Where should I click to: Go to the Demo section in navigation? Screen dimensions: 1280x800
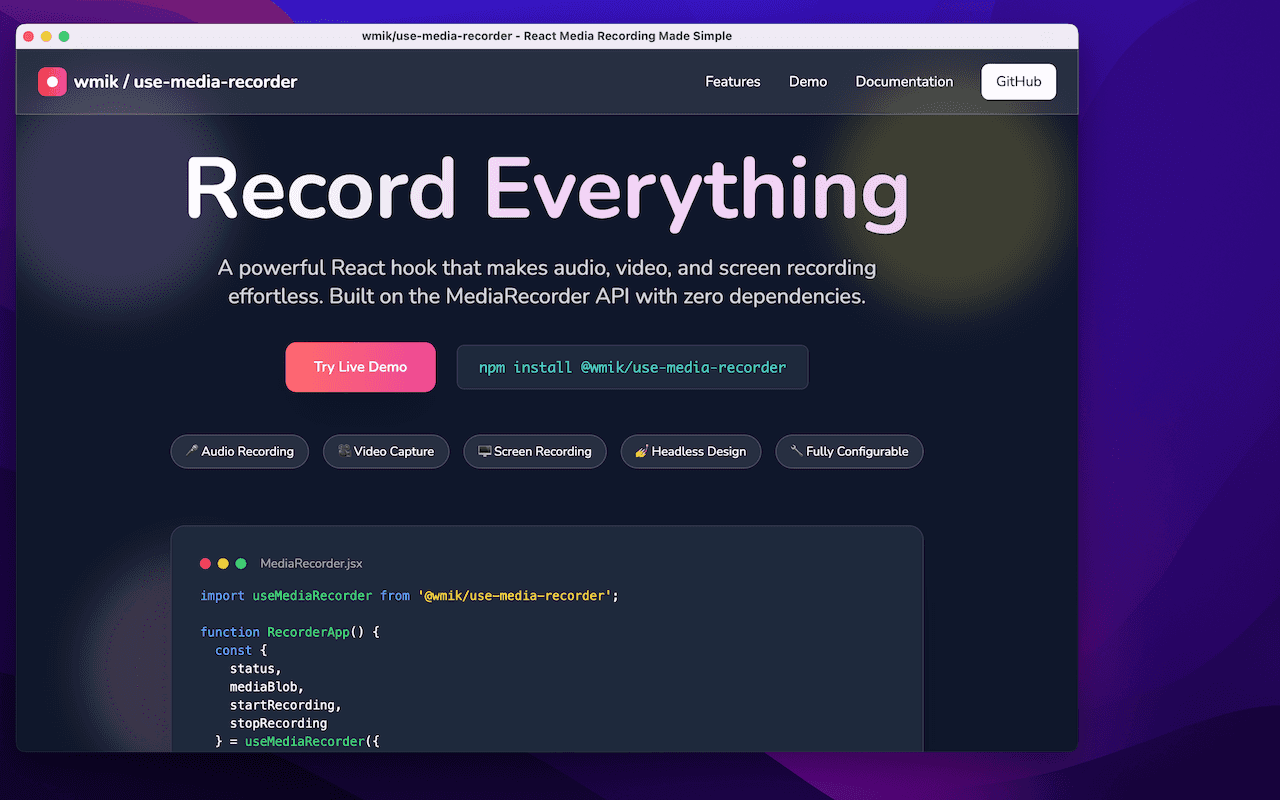tap(808, 82)
